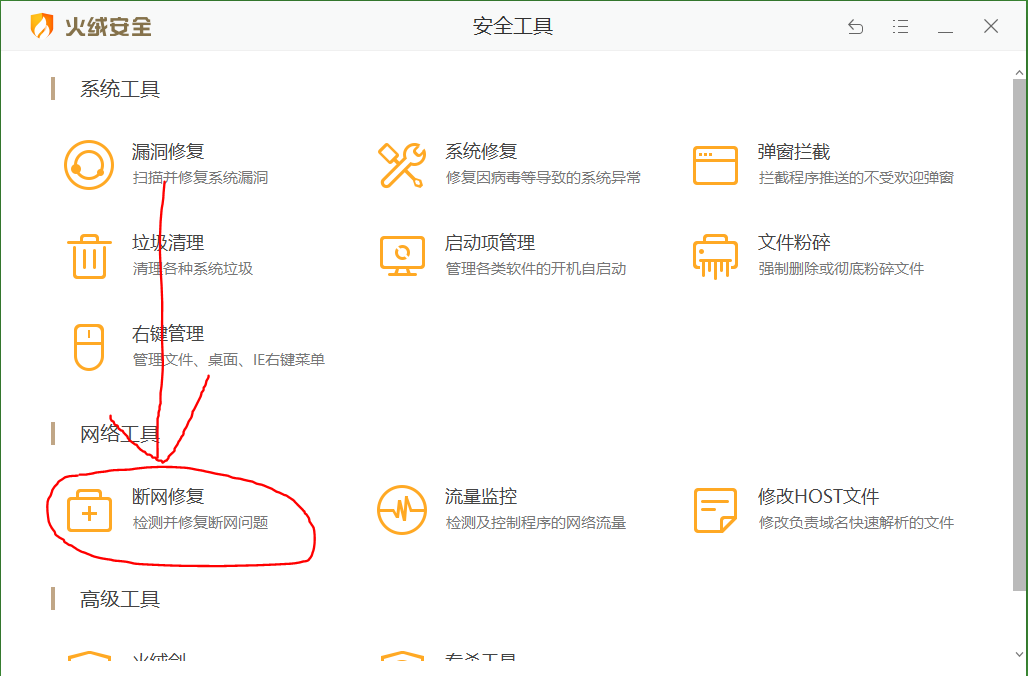1028x676 pixels.
Task: Open the title bar menu list icon
Action: [x=900, y=27]
